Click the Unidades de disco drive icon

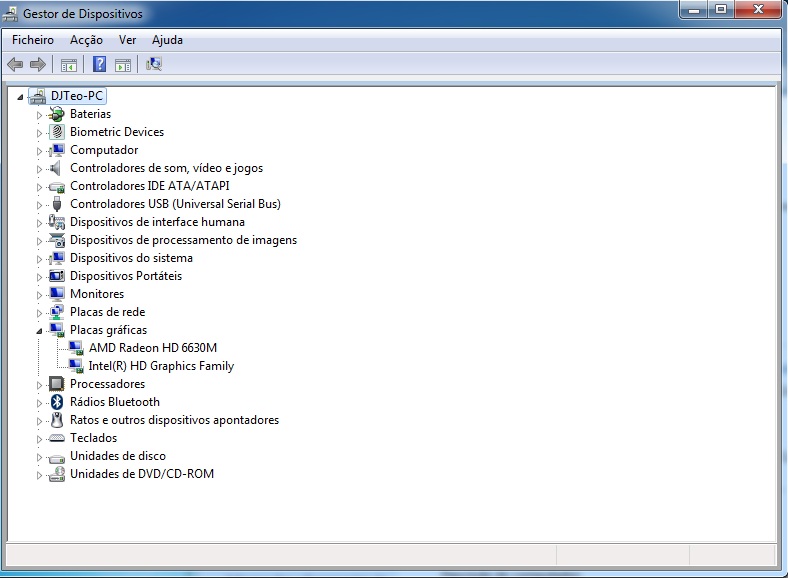pos(57,457)
